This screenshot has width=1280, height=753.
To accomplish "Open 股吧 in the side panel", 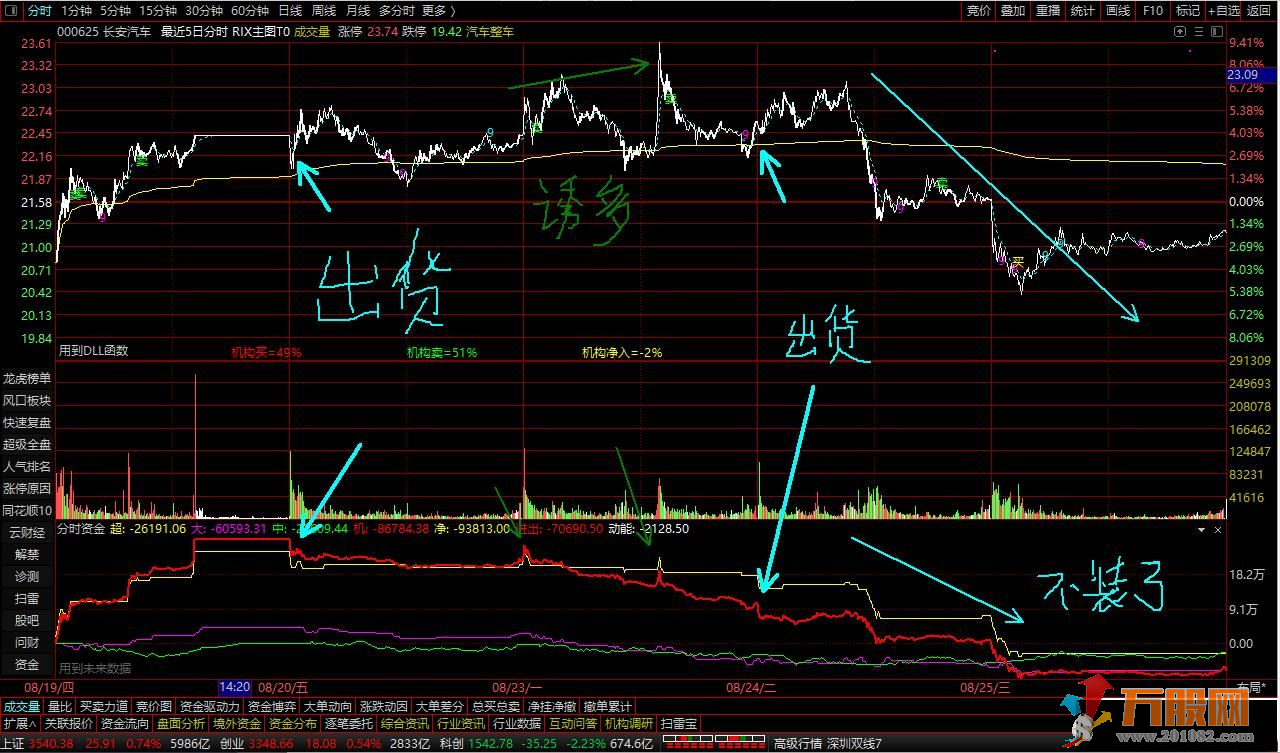I will (27, 621).
